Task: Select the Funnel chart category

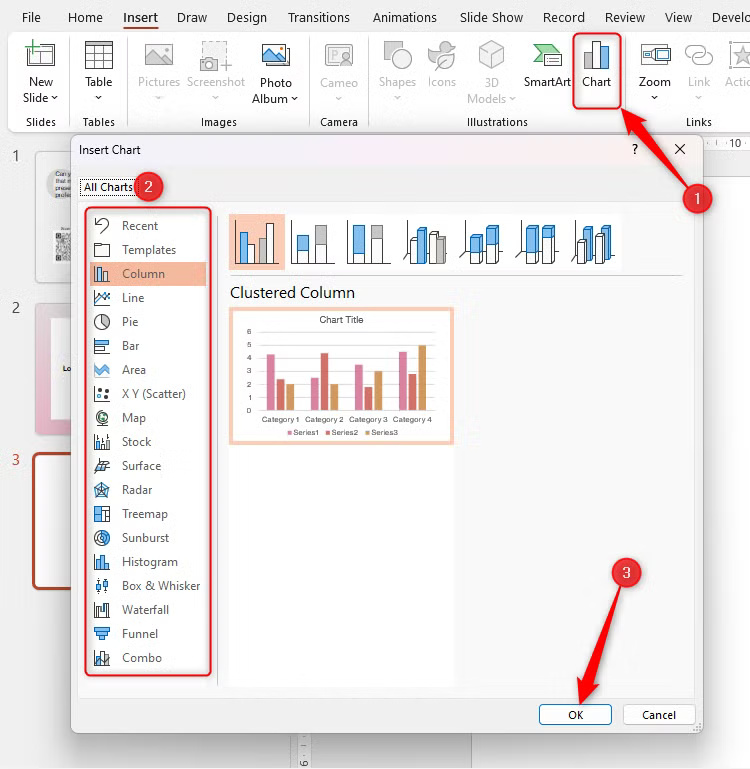Action: point(148,634)
